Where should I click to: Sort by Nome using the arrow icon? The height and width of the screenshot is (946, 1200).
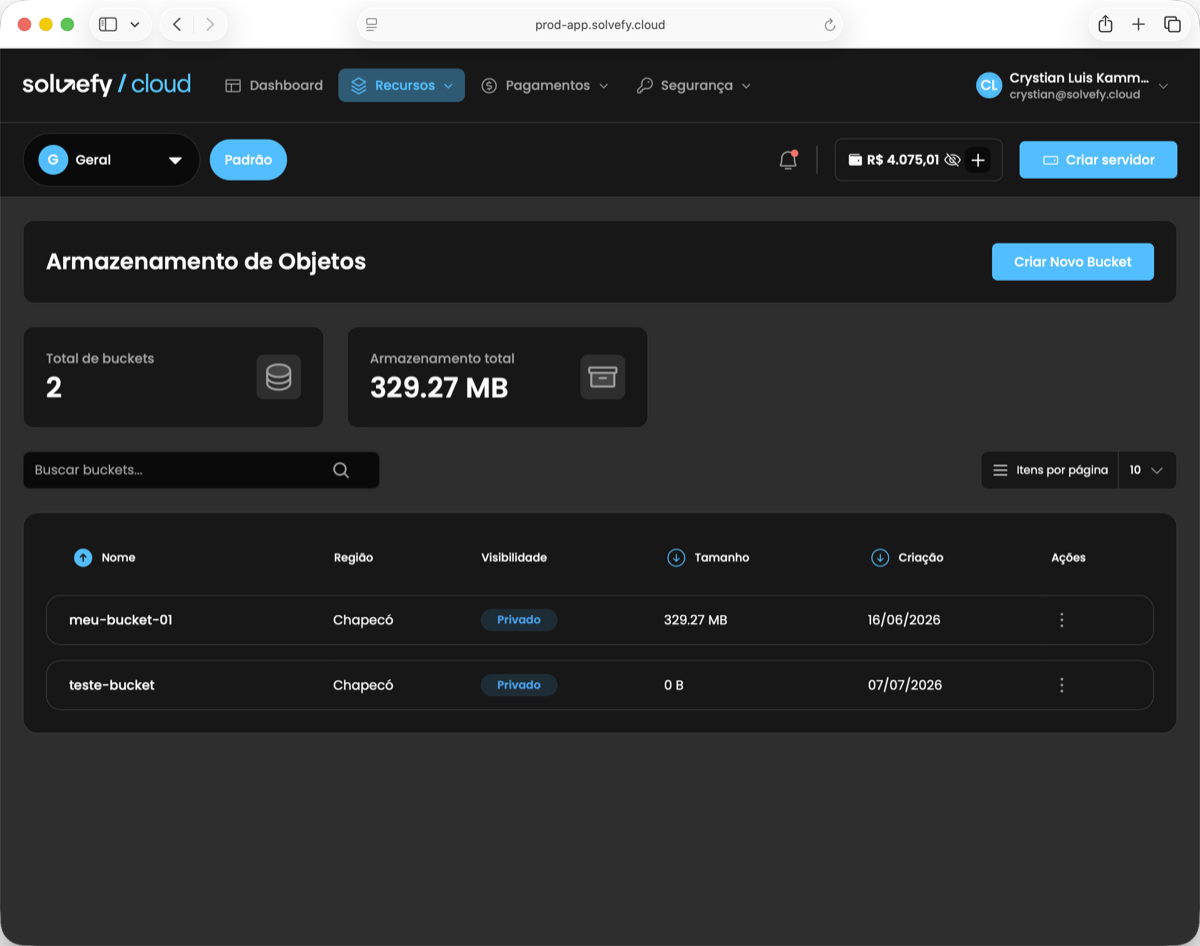(83, 558)
